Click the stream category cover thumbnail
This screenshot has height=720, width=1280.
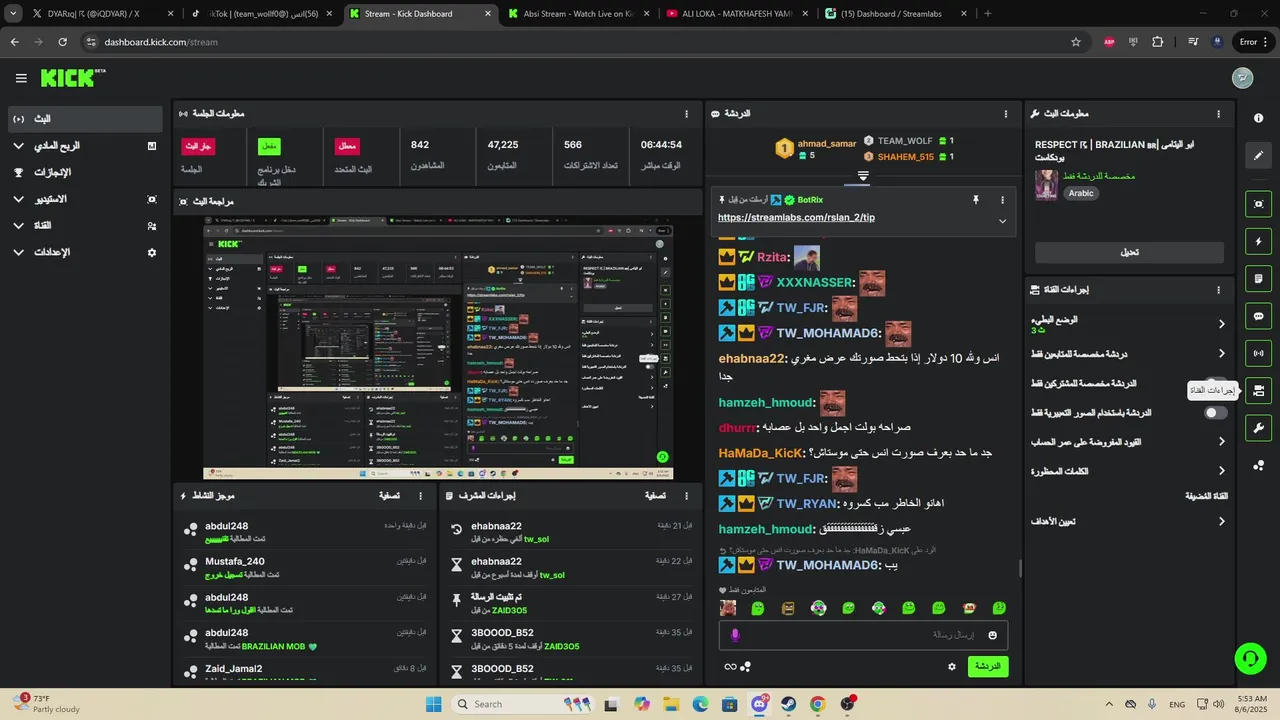1046,185
